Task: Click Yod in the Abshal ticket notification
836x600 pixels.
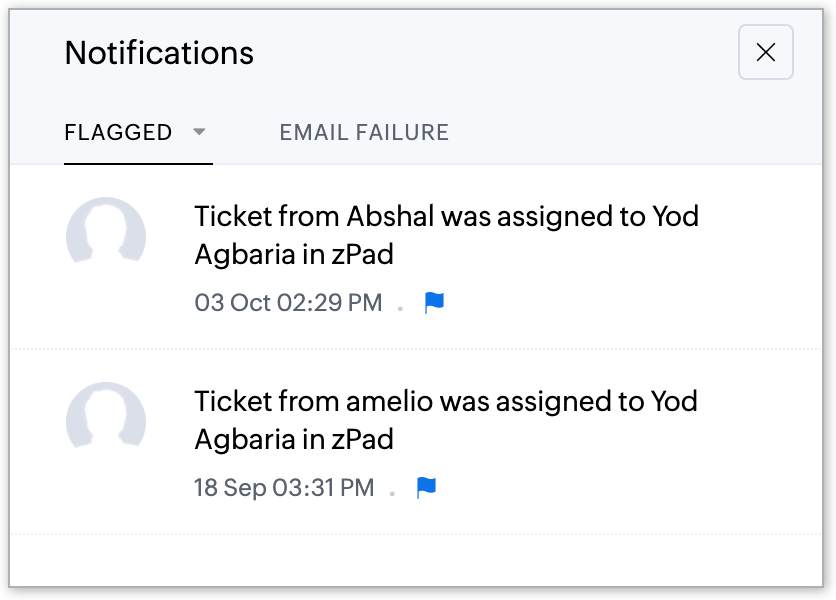Action: click(x=675, y=216)
